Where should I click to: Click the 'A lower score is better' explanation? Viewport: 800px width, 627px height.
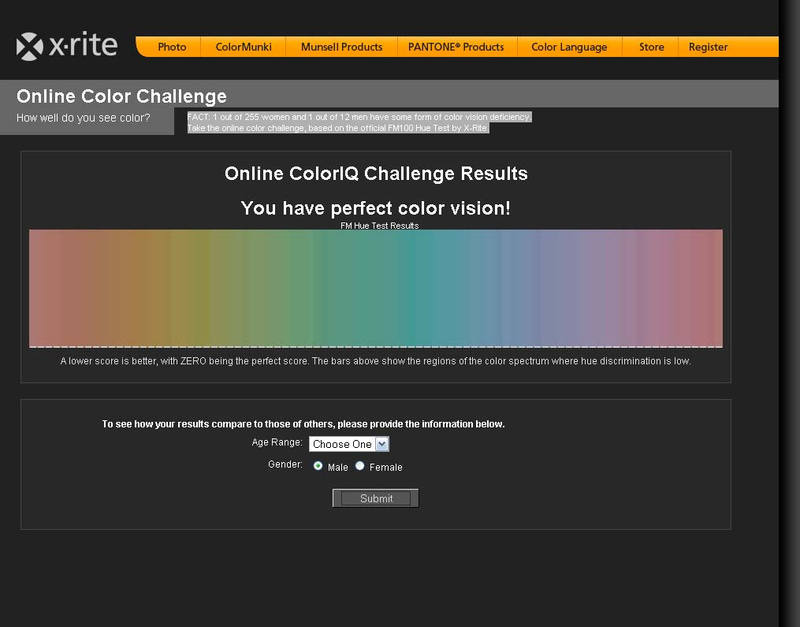click(376, 361)
